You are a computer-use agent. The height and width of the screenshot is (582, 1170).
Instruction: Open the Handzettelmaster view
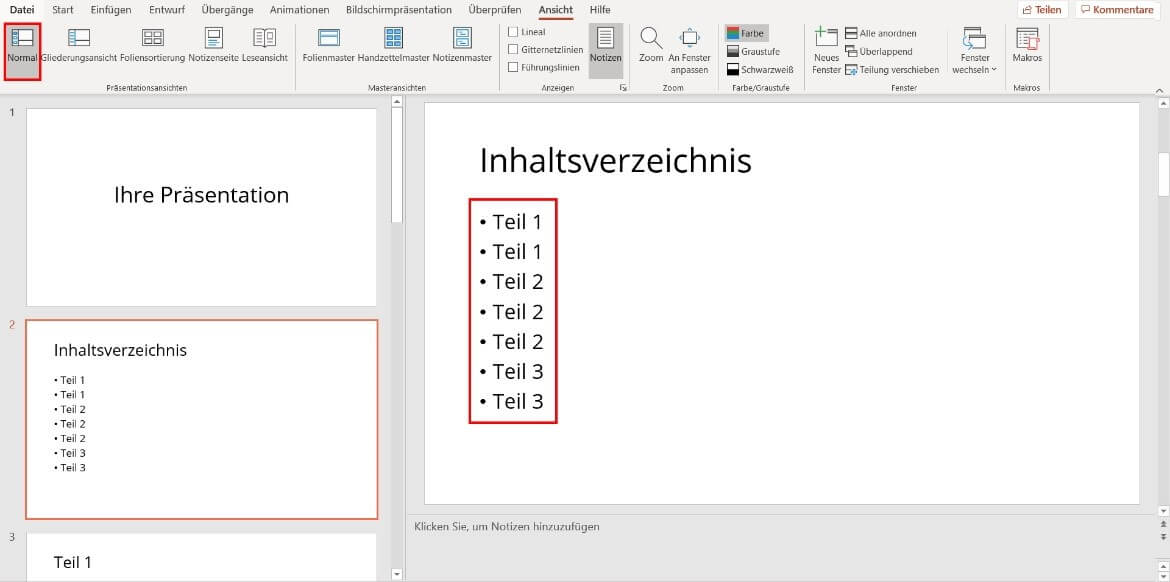[393, 45]
